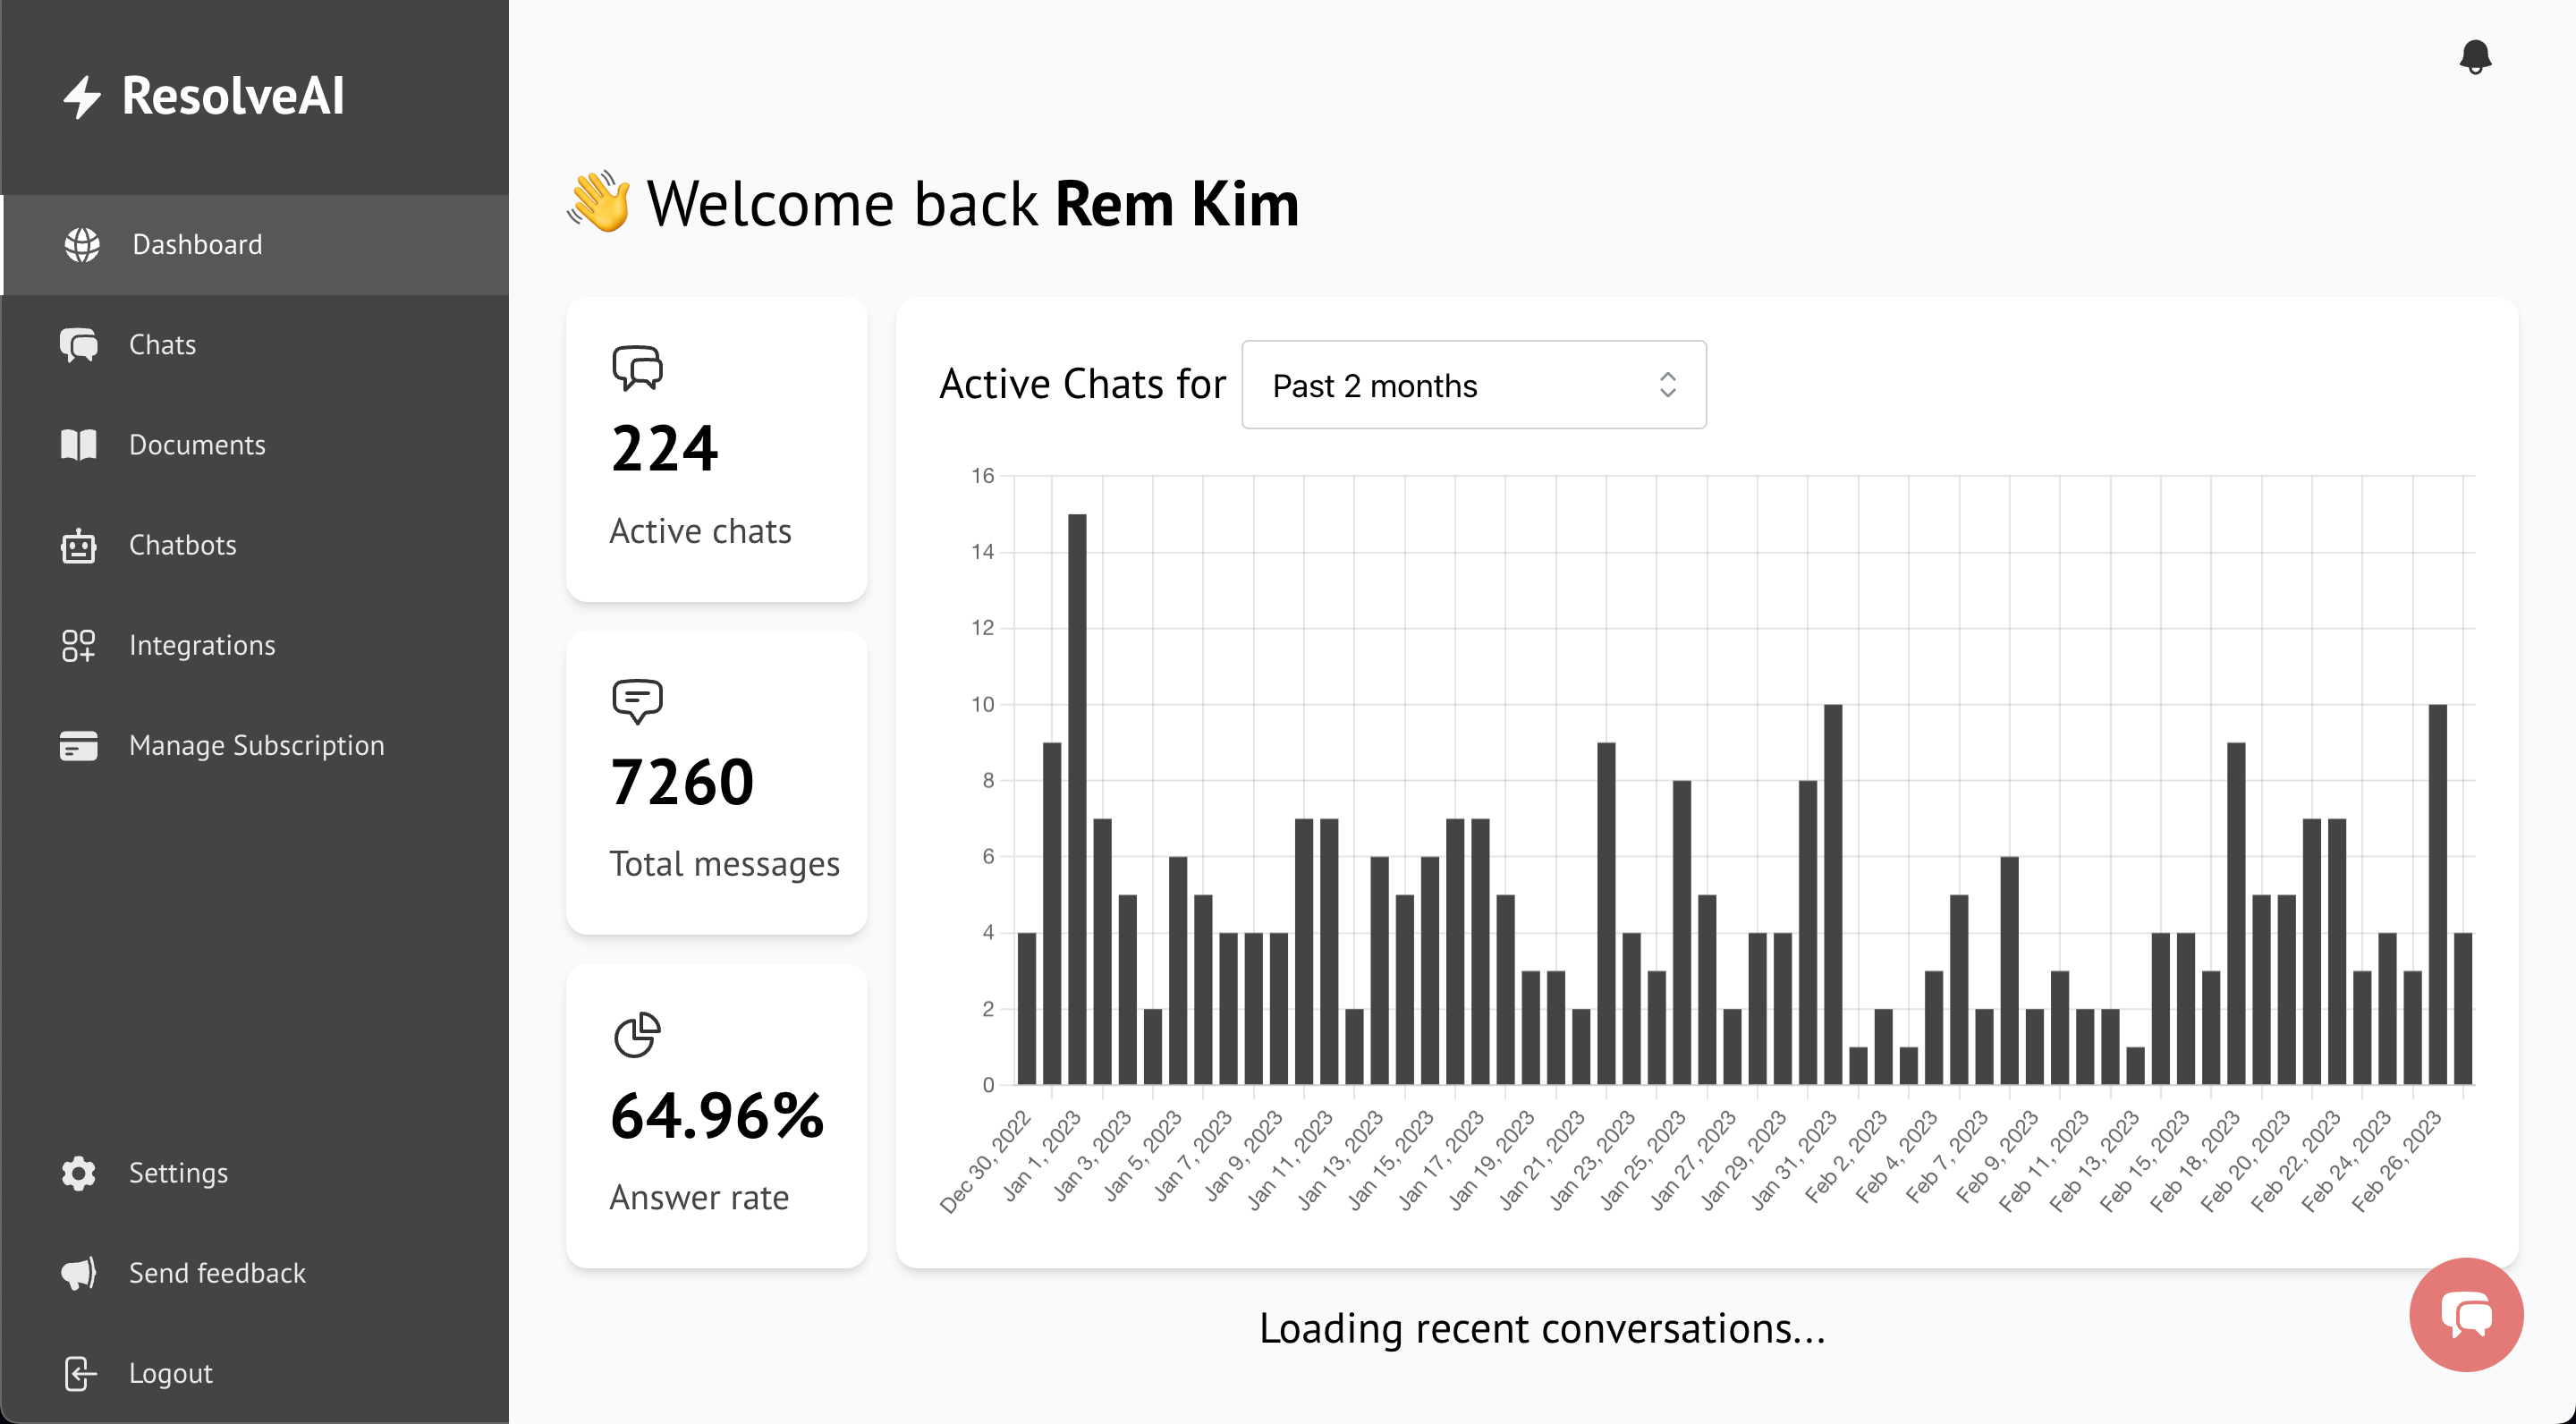
Task: Click the card icon next to Manage Subscription
Action: pyautogui.click(x=79, y=745)
